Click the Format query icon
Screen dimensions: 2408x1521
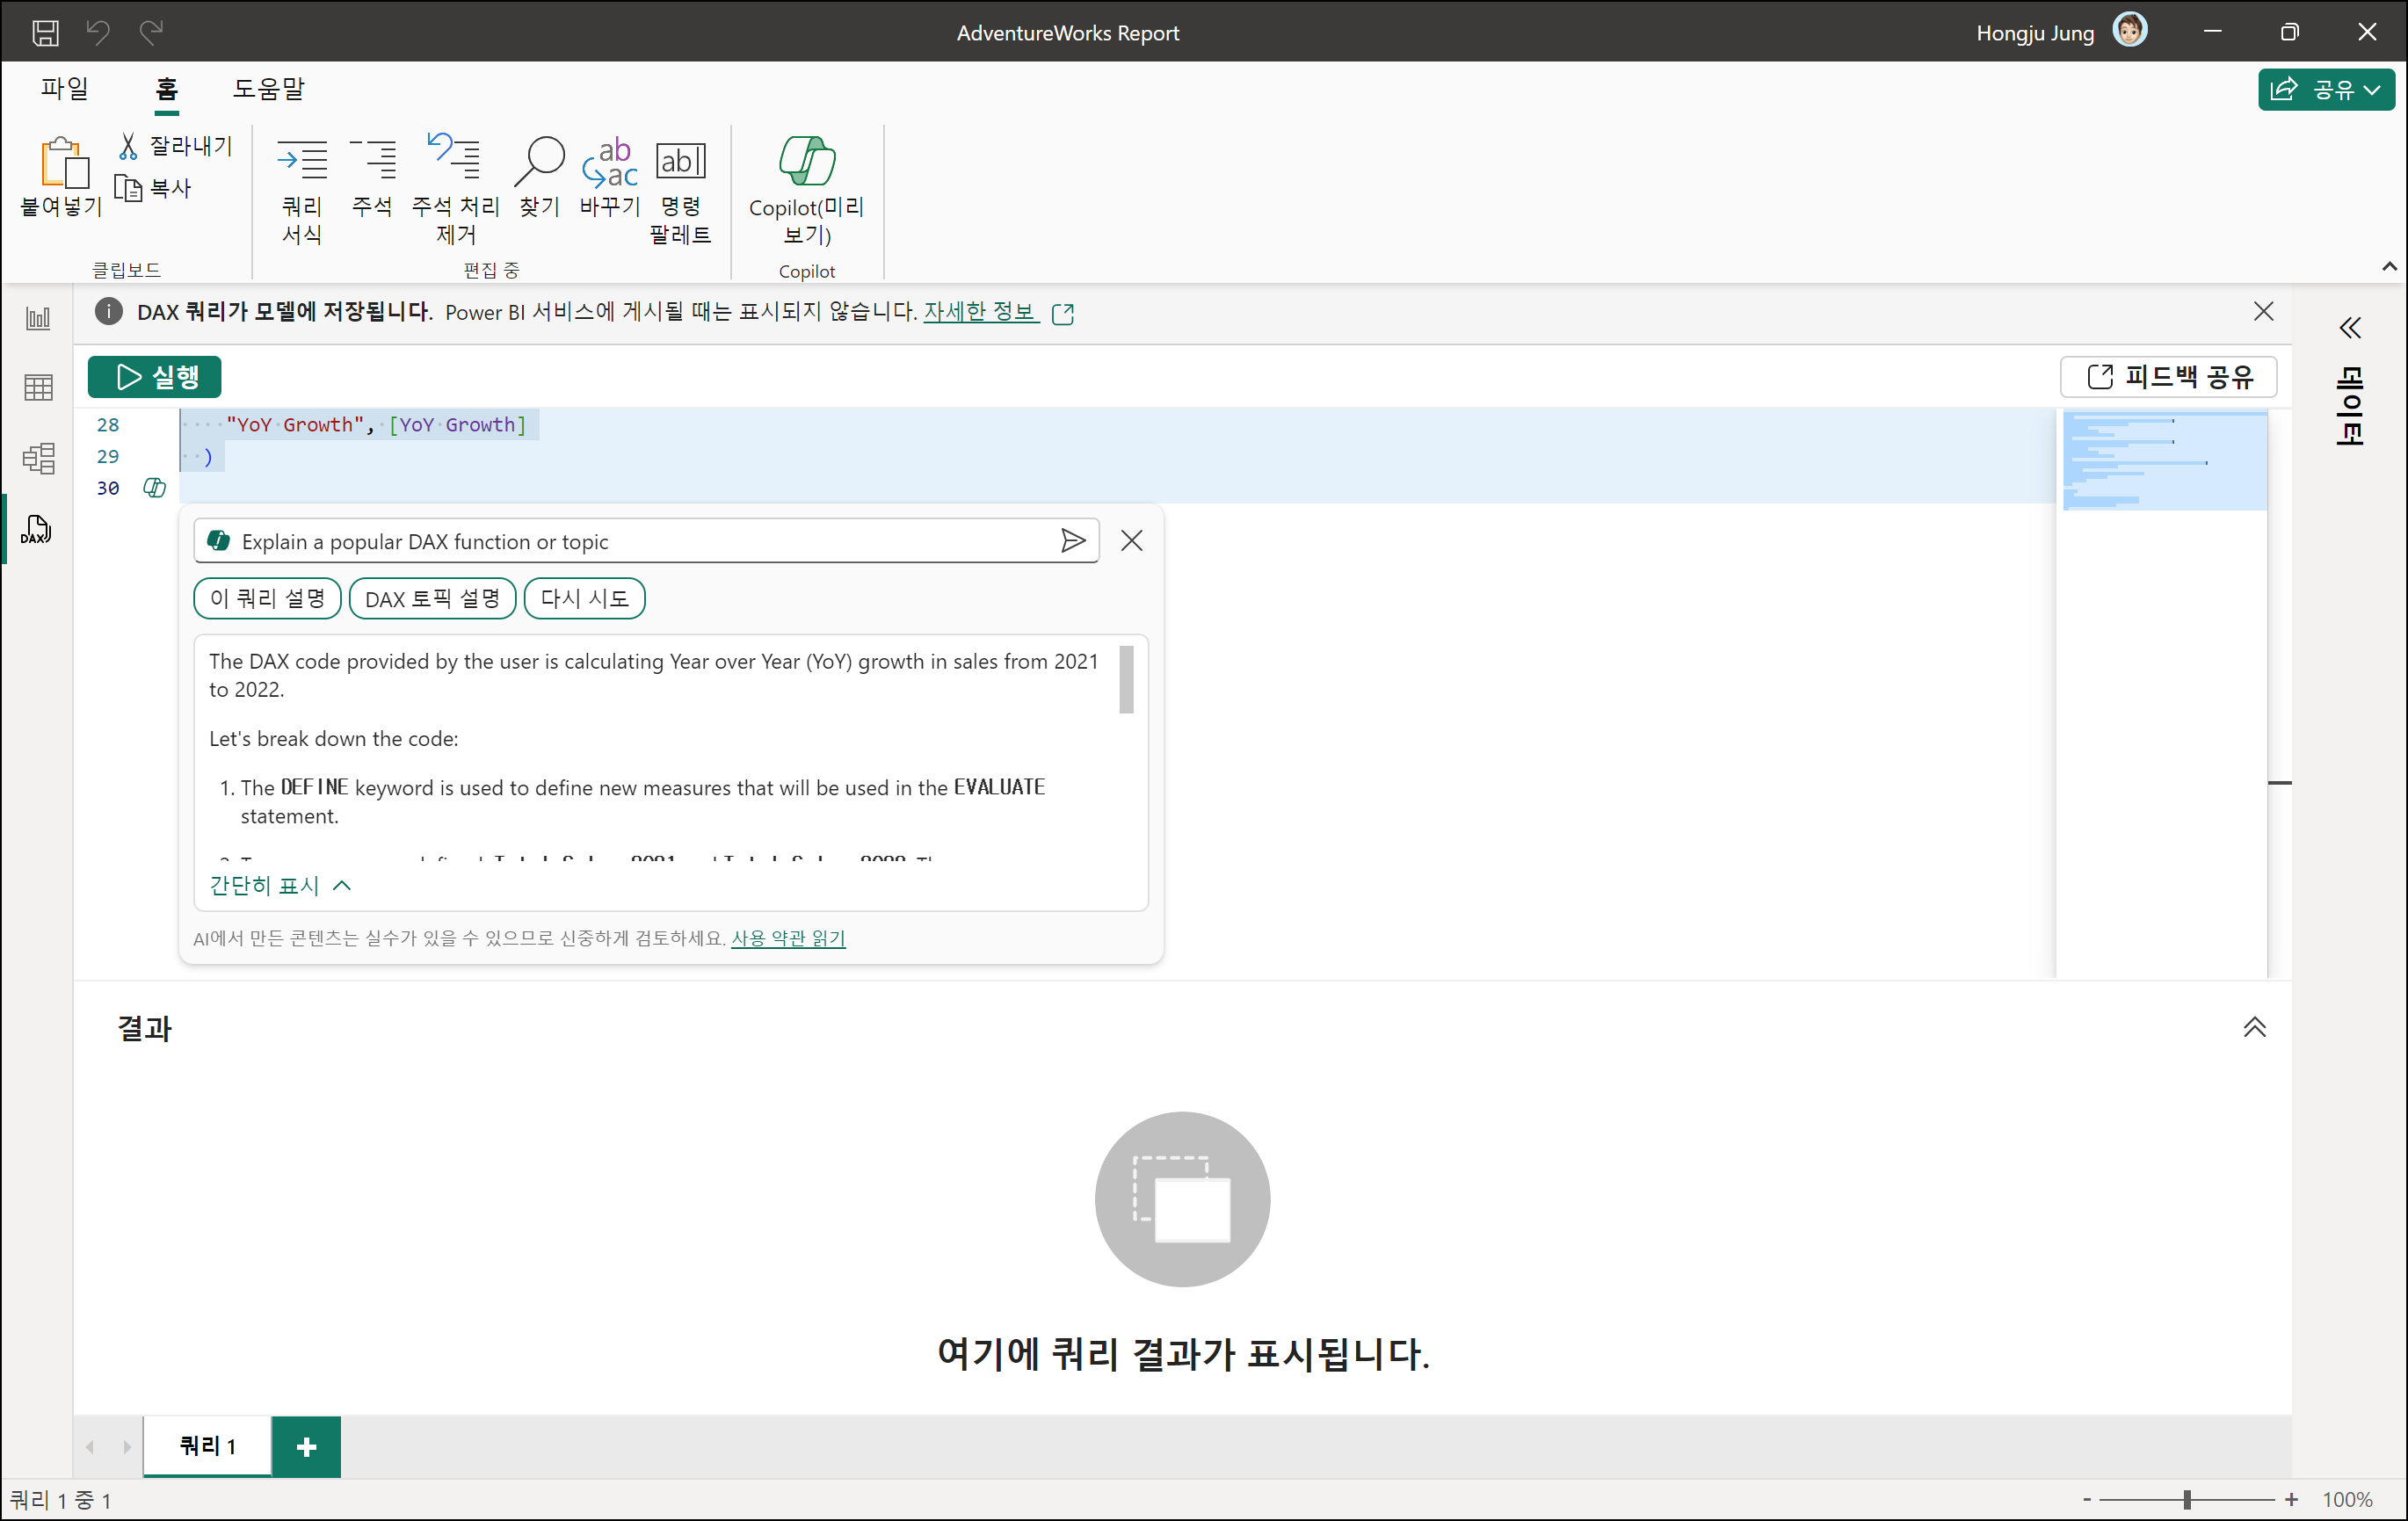click(301, 189)
